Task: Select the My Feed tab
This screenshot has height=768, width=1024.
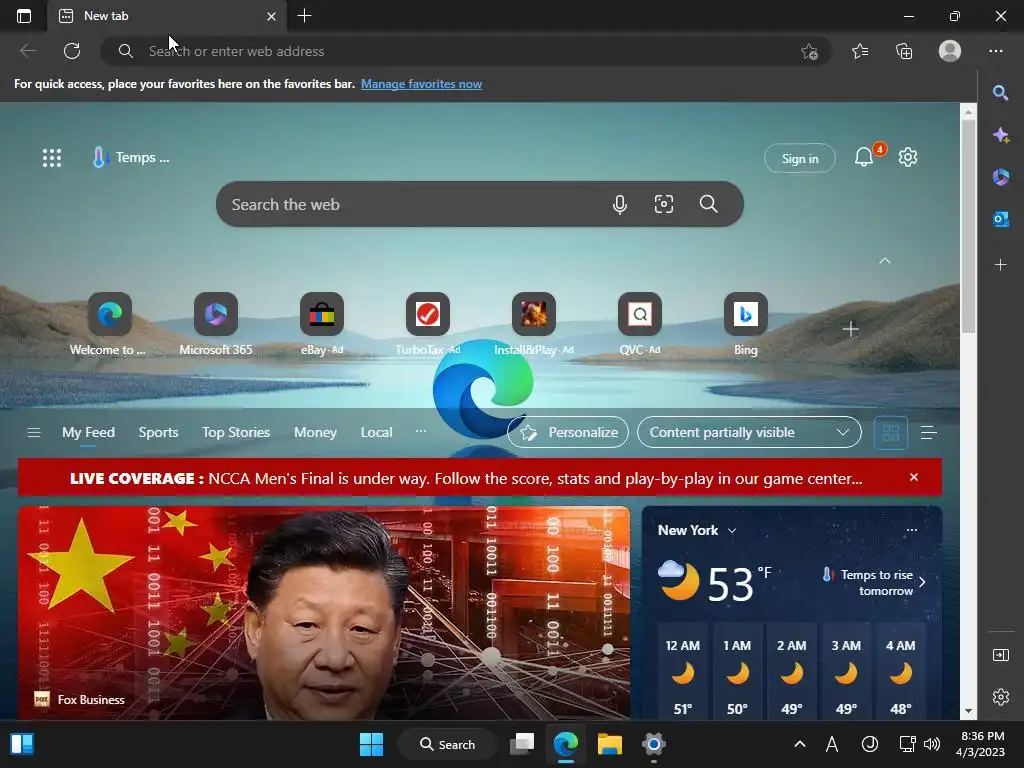Action: point(88,432)
